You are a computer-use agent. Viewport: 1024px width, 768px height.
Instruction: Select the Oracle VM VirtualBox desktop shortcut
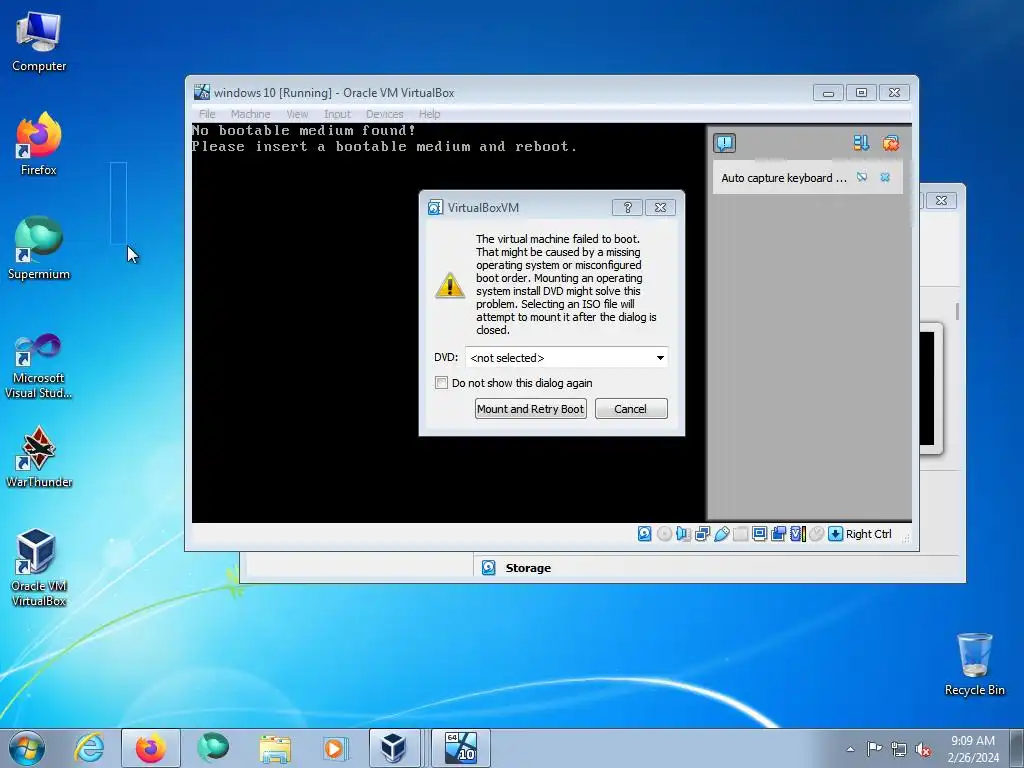(39, 568)
